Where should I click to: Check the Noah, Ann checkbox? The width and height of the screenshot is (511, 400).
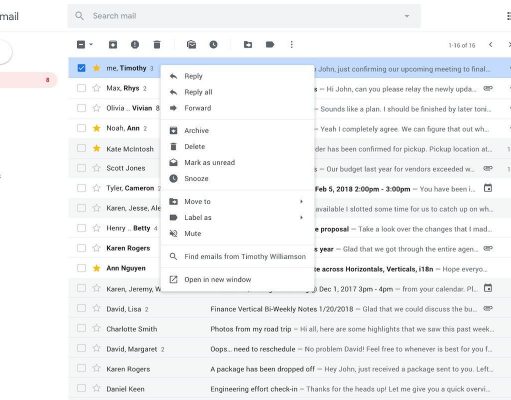pyautogui.click(x=81, y=128)
